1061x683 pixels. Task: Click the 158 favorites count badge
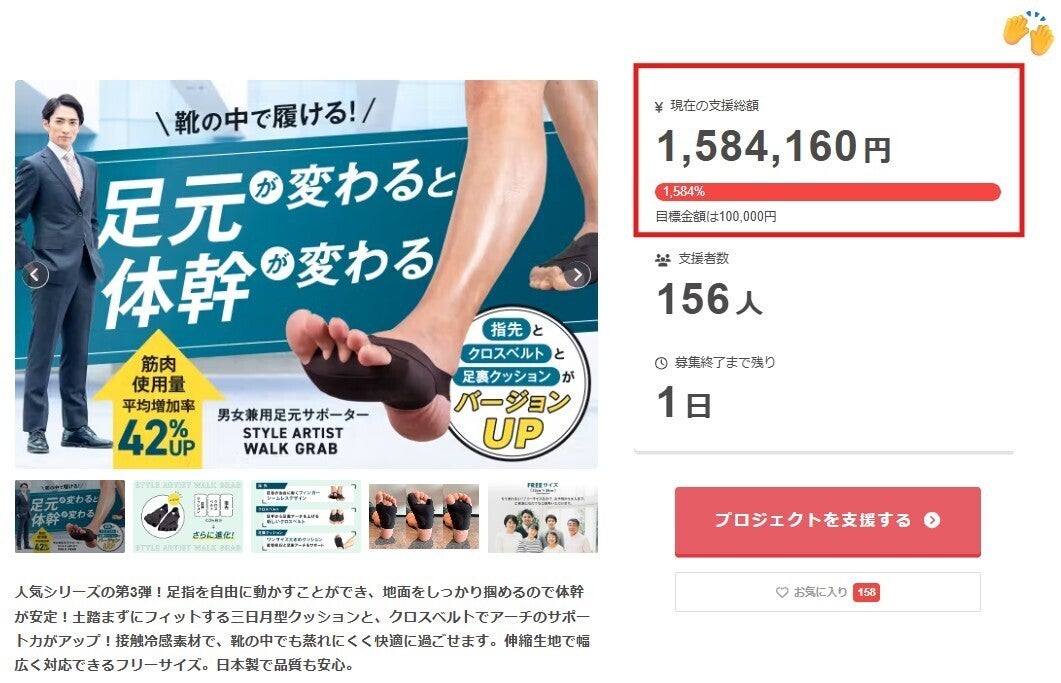click(866, 592)
